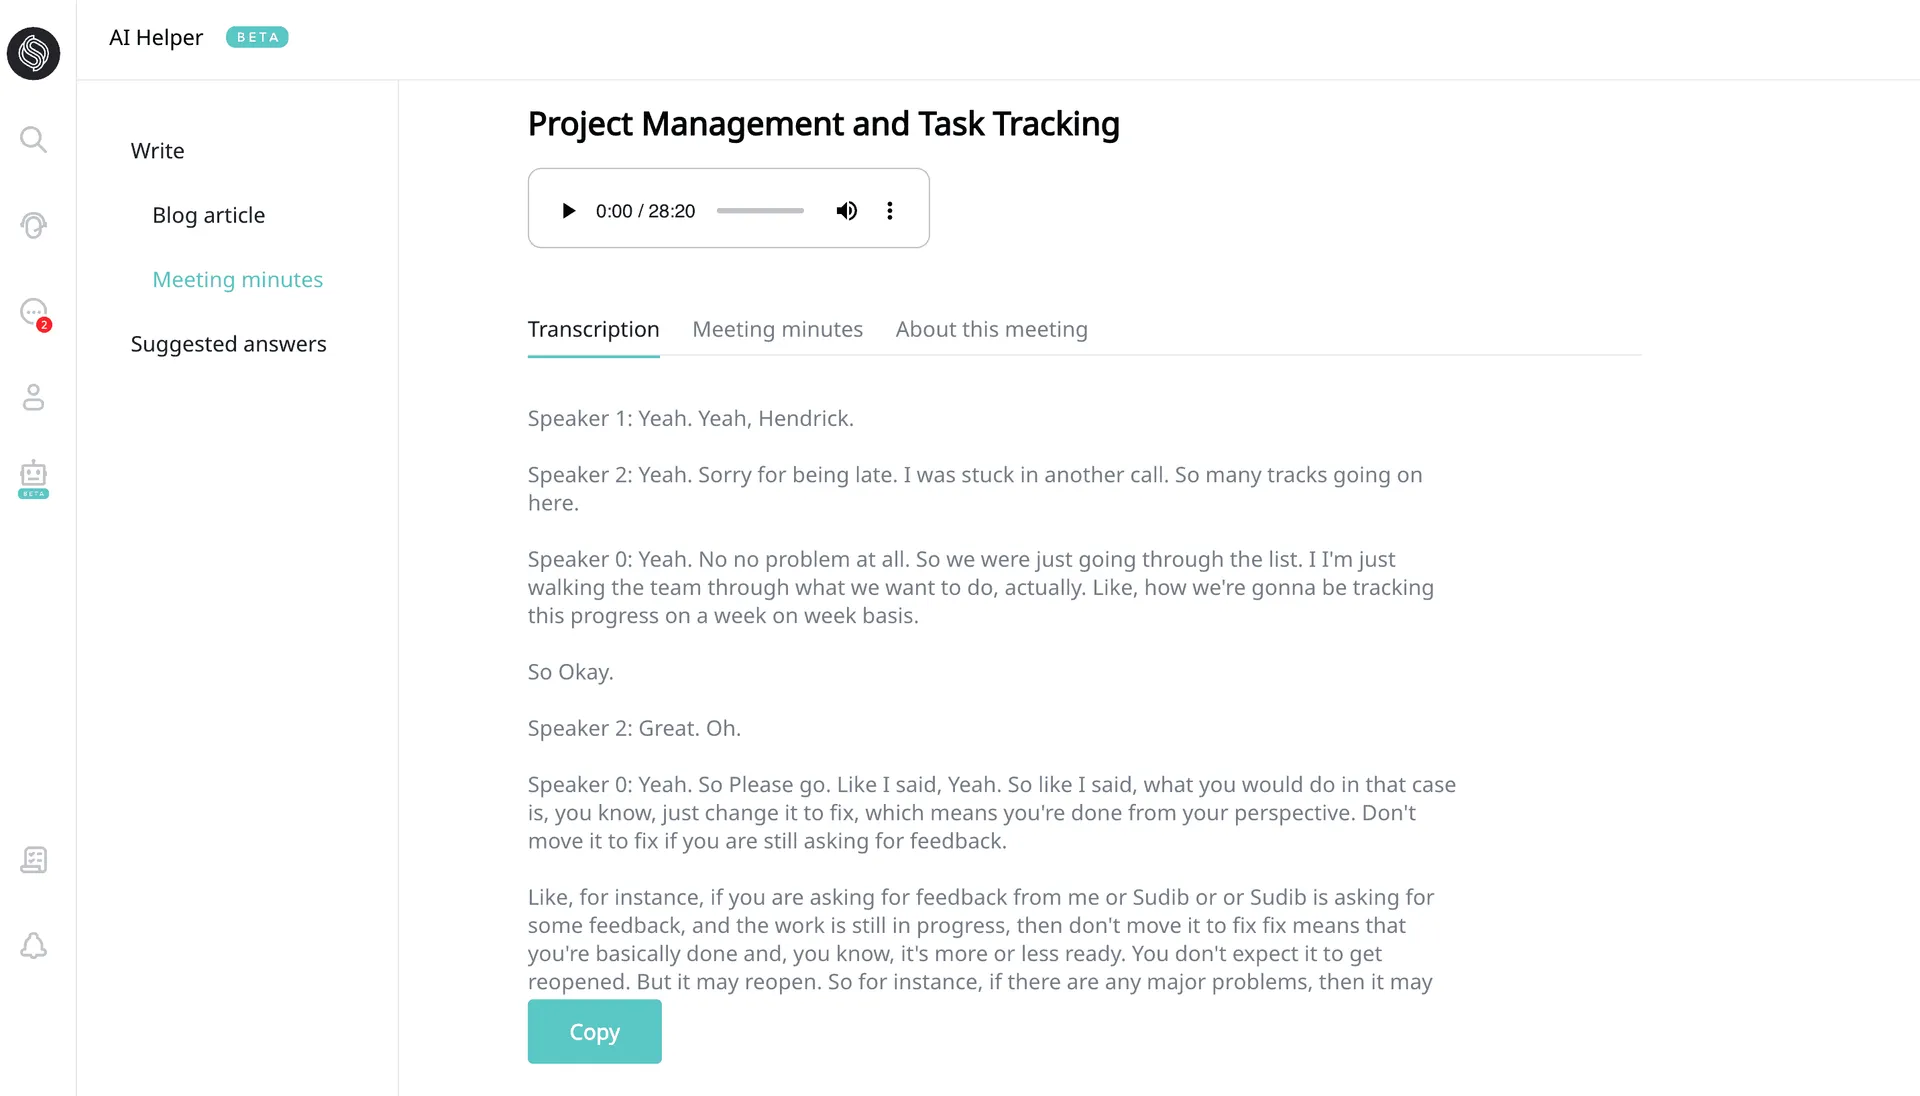1920x1096 pixels.
Task: Select Meeting minutes in left navigation
Action: (x=237, y=280)
